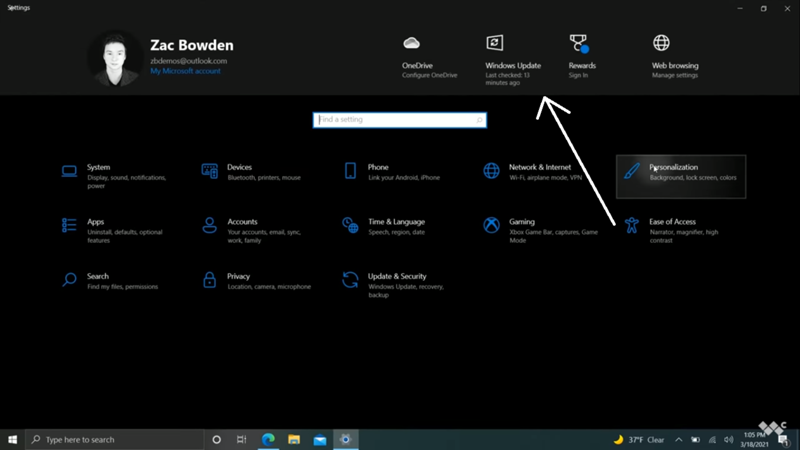Open the notification center icon
800x450 pixels.
click(784, 440)
